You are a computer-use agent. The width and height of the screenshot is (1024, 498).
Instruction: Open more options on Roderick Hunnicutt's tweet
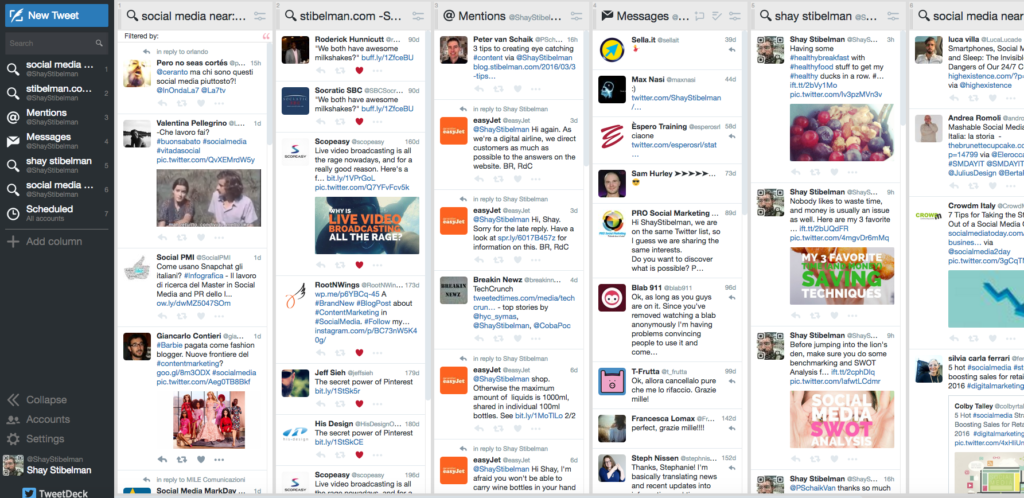377,70
